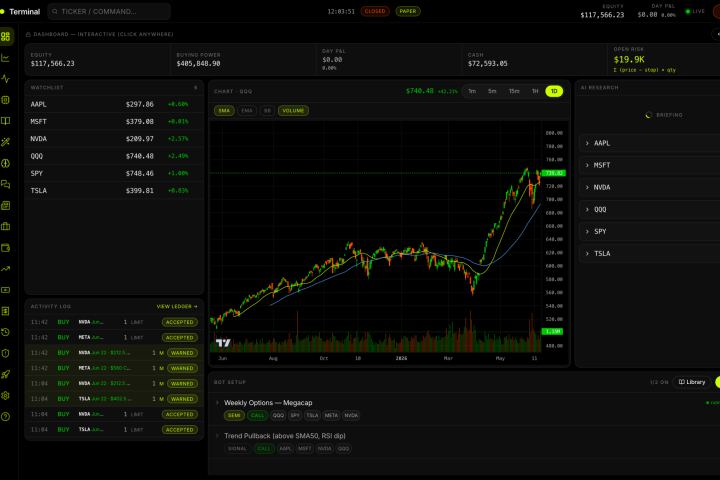Select the activity pulse icon in sidebar
720x480 pixels.
click(6, 79)
